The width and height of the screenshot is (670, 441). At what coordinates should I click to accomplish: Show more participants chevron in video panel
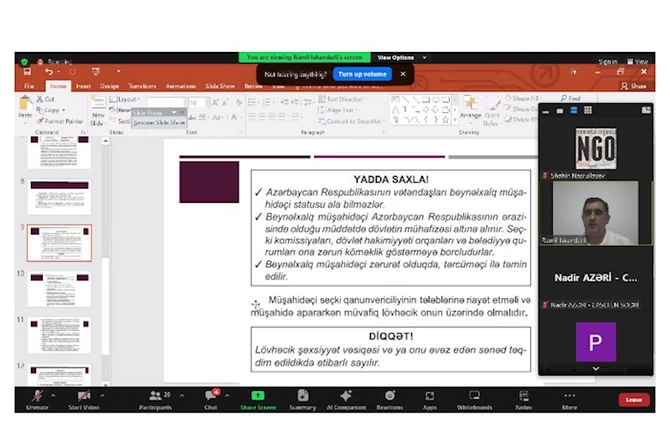[x=596, y=368]
